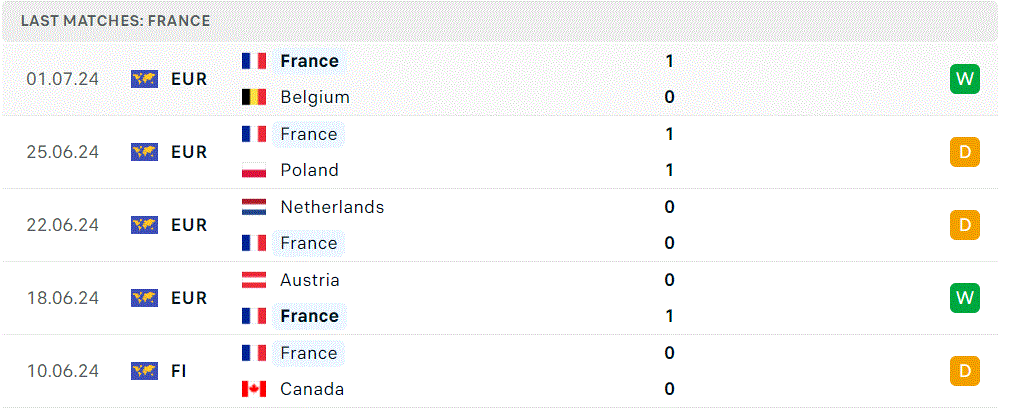Click the orange D badge for Netherlands vs France
Screen dimensions: 1016x410
964,225
